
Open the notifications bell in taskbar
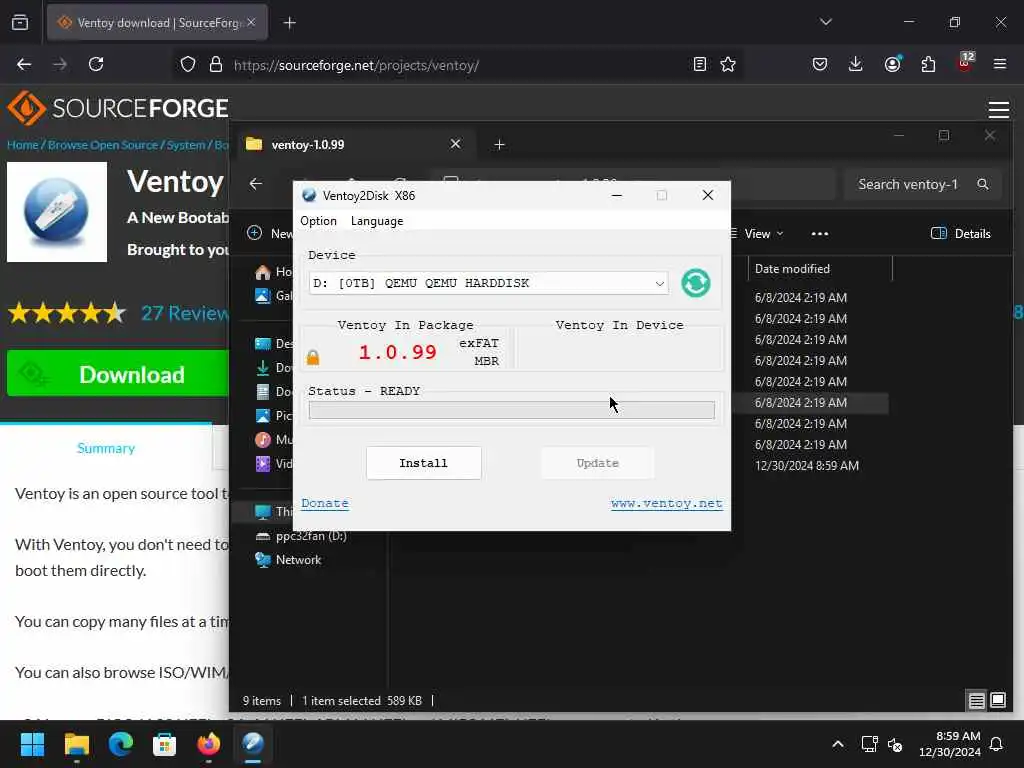tap(997, 744)
